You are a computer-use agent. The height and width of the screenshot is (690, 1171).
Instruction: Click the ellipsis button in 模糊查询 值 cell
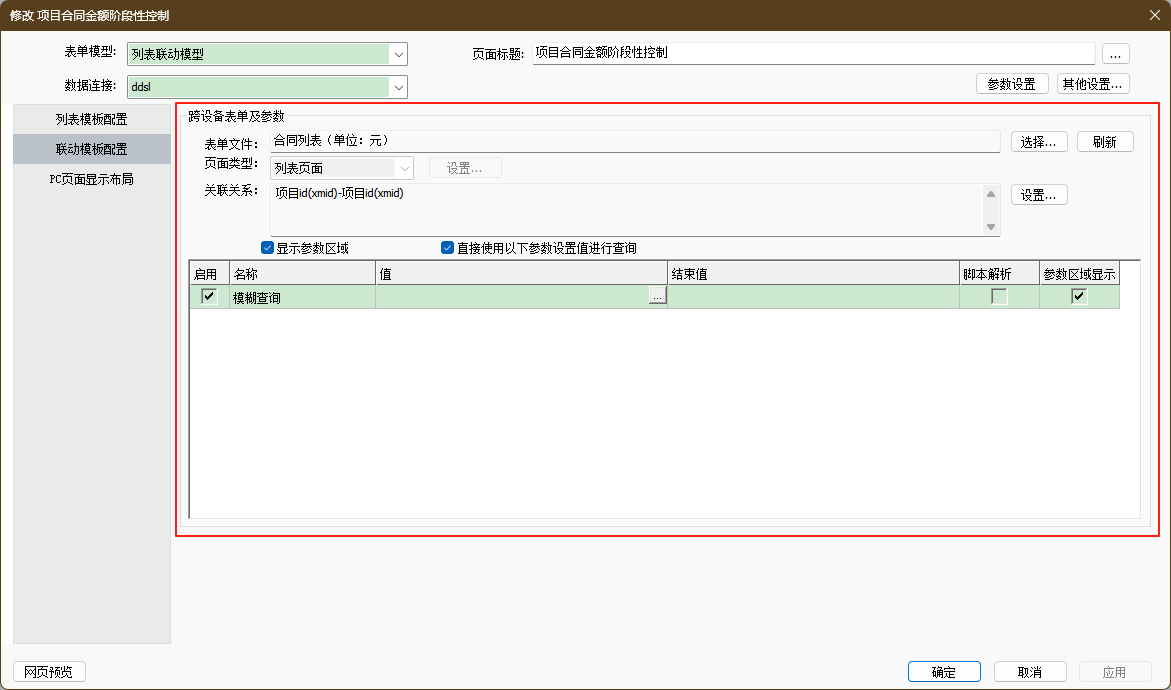click(657, 296)
